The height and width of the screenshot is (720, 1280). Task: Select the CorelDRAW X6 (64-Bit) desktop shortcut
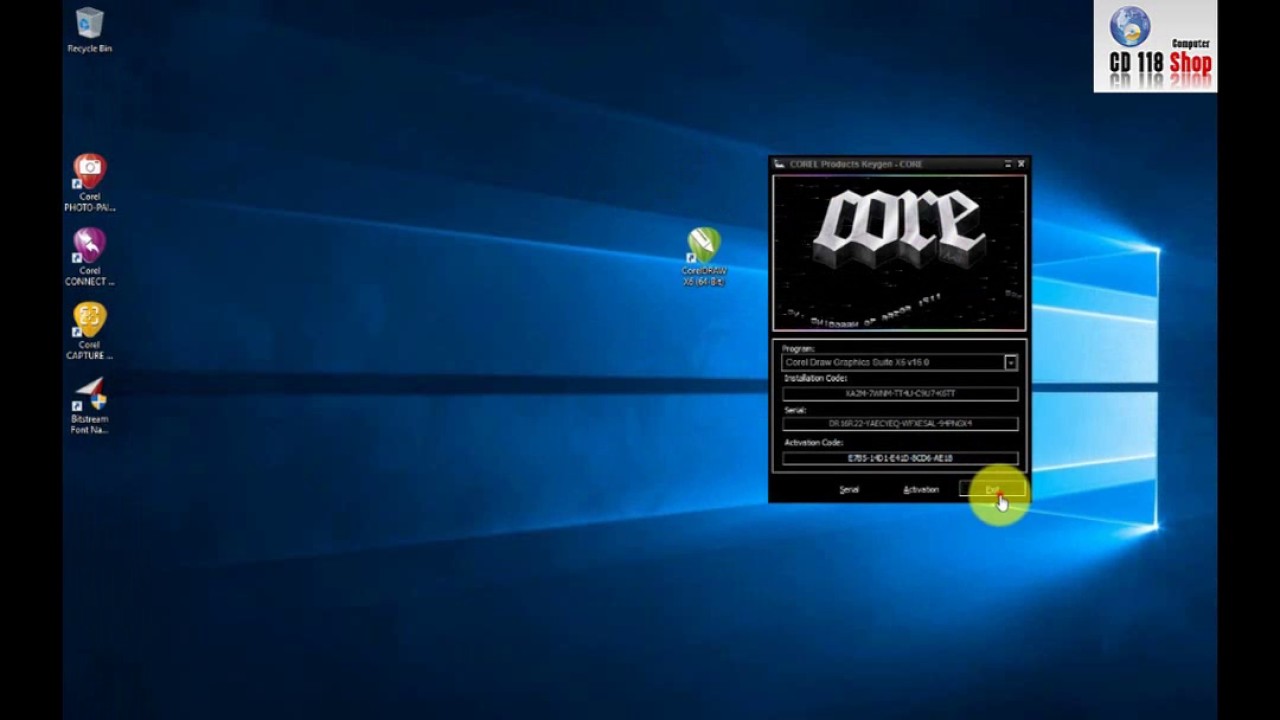click(x=704, y=257)
